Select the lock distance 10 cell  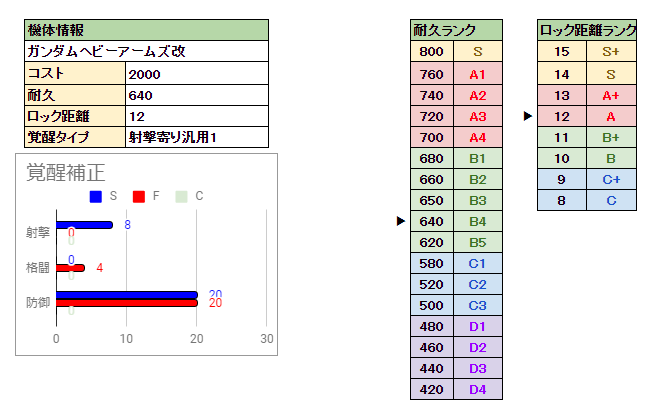(x=562, y=159)
